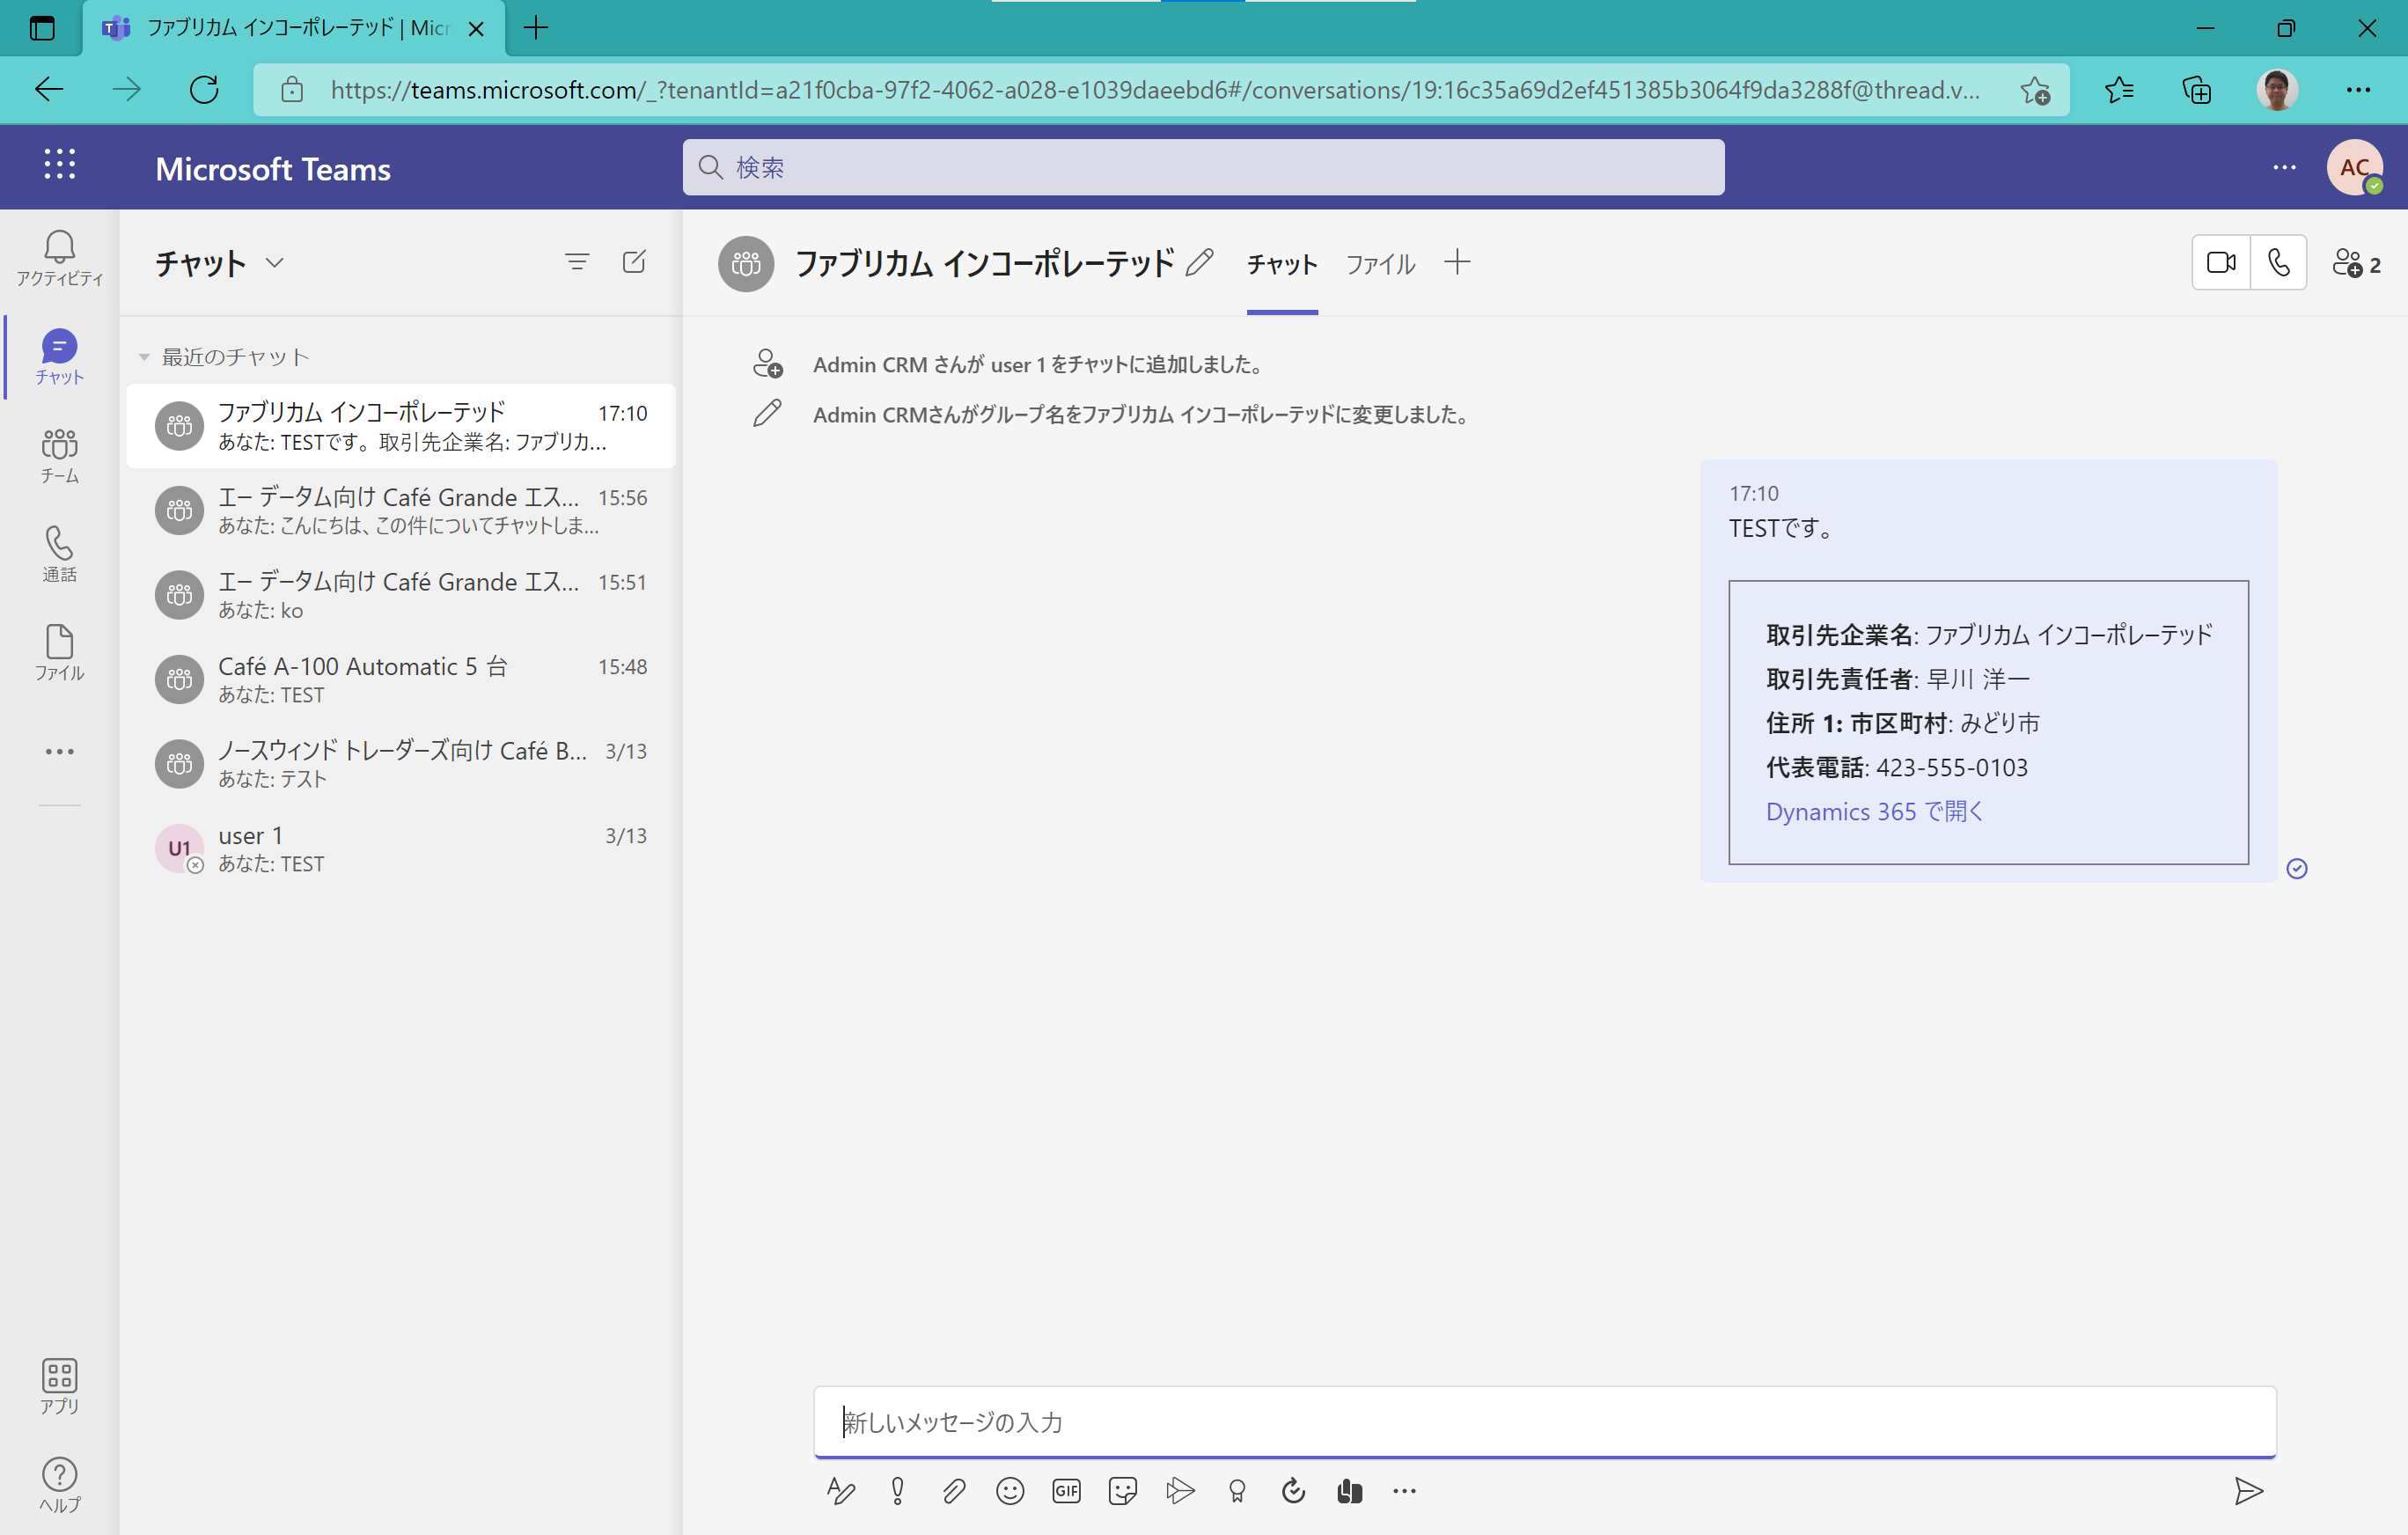Viewport: 2408px width, 1535px height.
Task: Start a video call
Action: click(x=2221, y=263)
